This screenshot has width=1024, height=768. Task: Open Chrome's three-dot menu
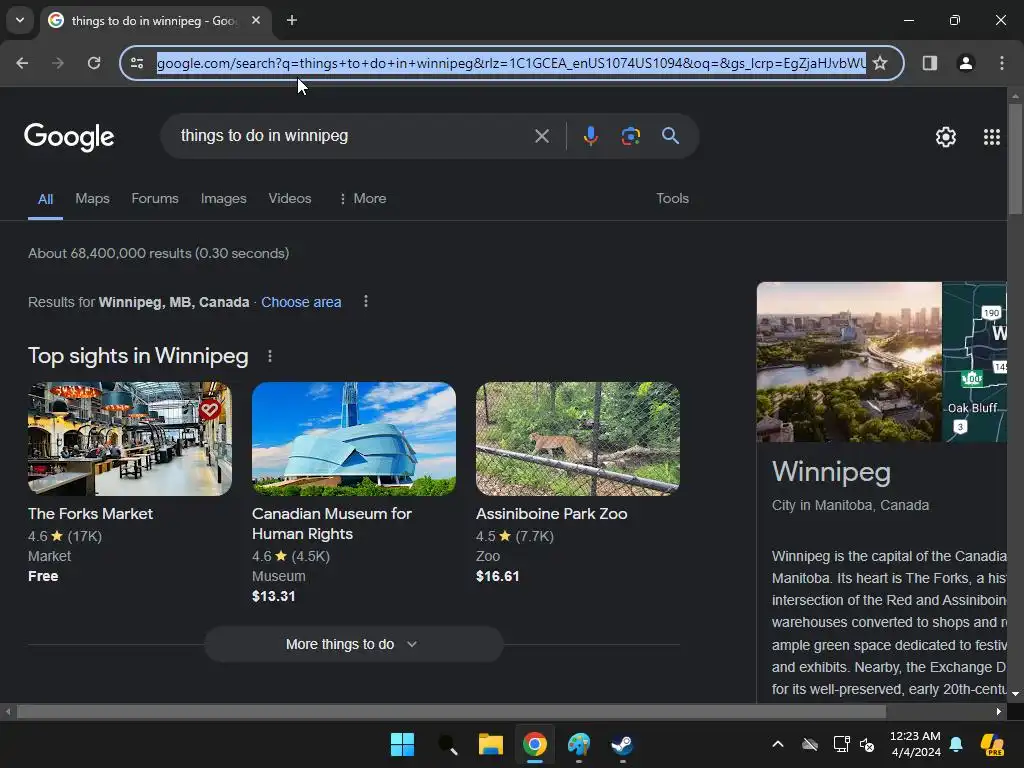point(1002,63)
